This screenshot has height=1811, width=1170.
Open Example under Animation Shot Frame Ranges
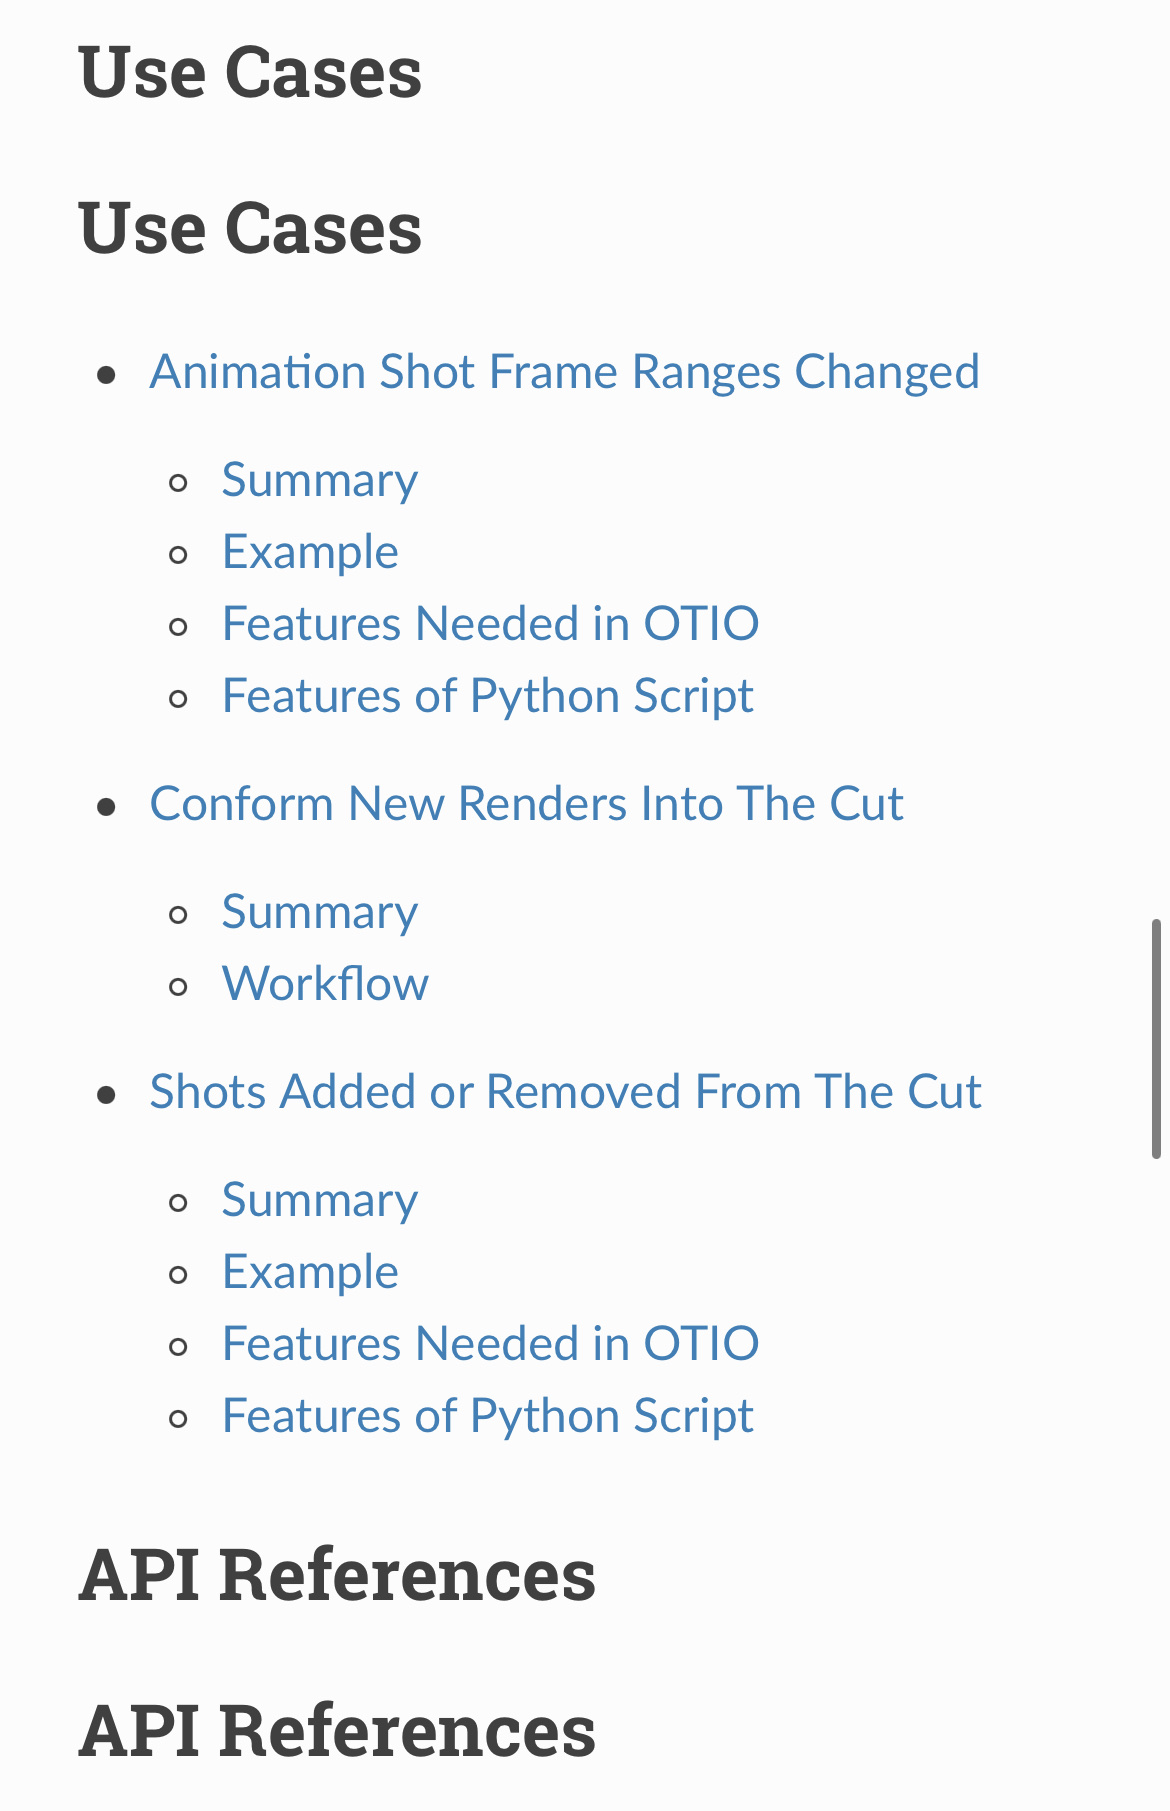[x=310, y=552]
